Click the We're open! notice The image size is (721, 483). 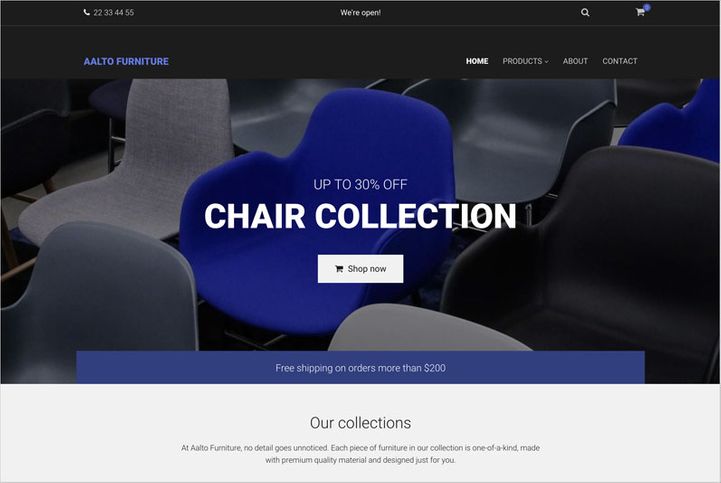pyautogui.click(x=360, y=12)
